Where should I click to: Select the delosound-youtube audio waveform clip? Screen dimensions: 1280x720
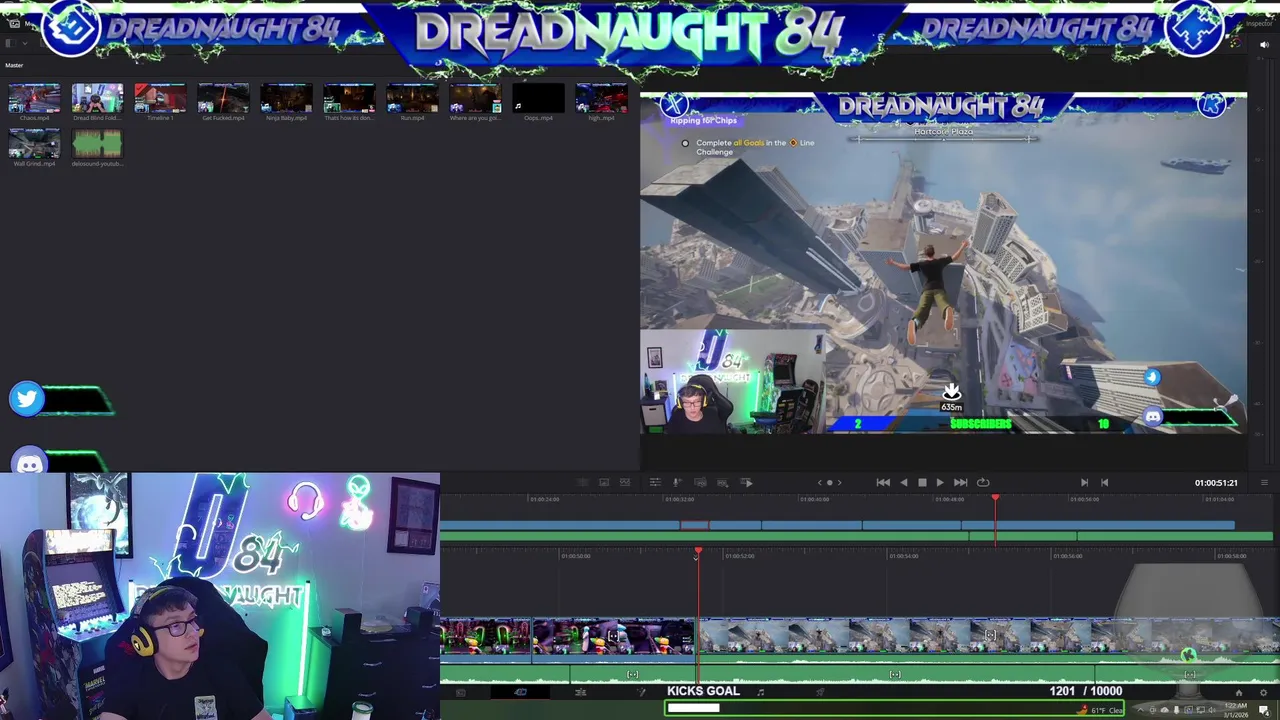tap(97, 144)
